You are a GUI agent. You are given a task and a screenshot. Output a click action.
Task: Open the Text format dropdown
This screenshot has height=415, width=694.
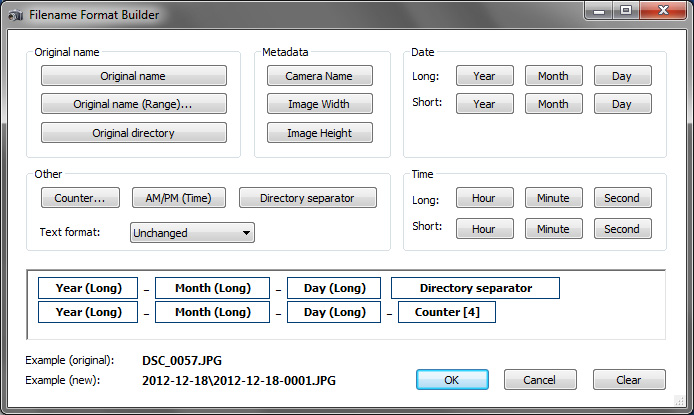pos(192,233)
